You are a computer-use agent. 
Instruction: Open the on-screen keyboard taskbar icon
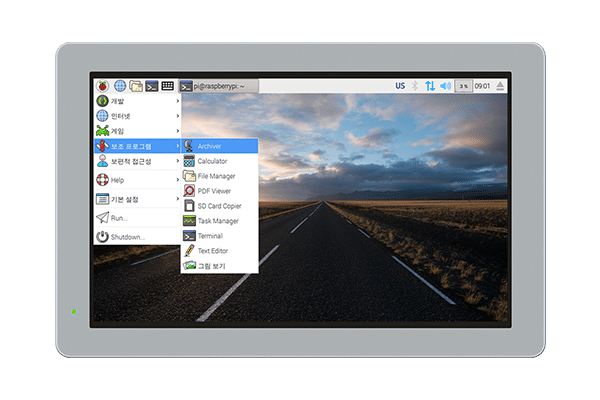point(168,86)
